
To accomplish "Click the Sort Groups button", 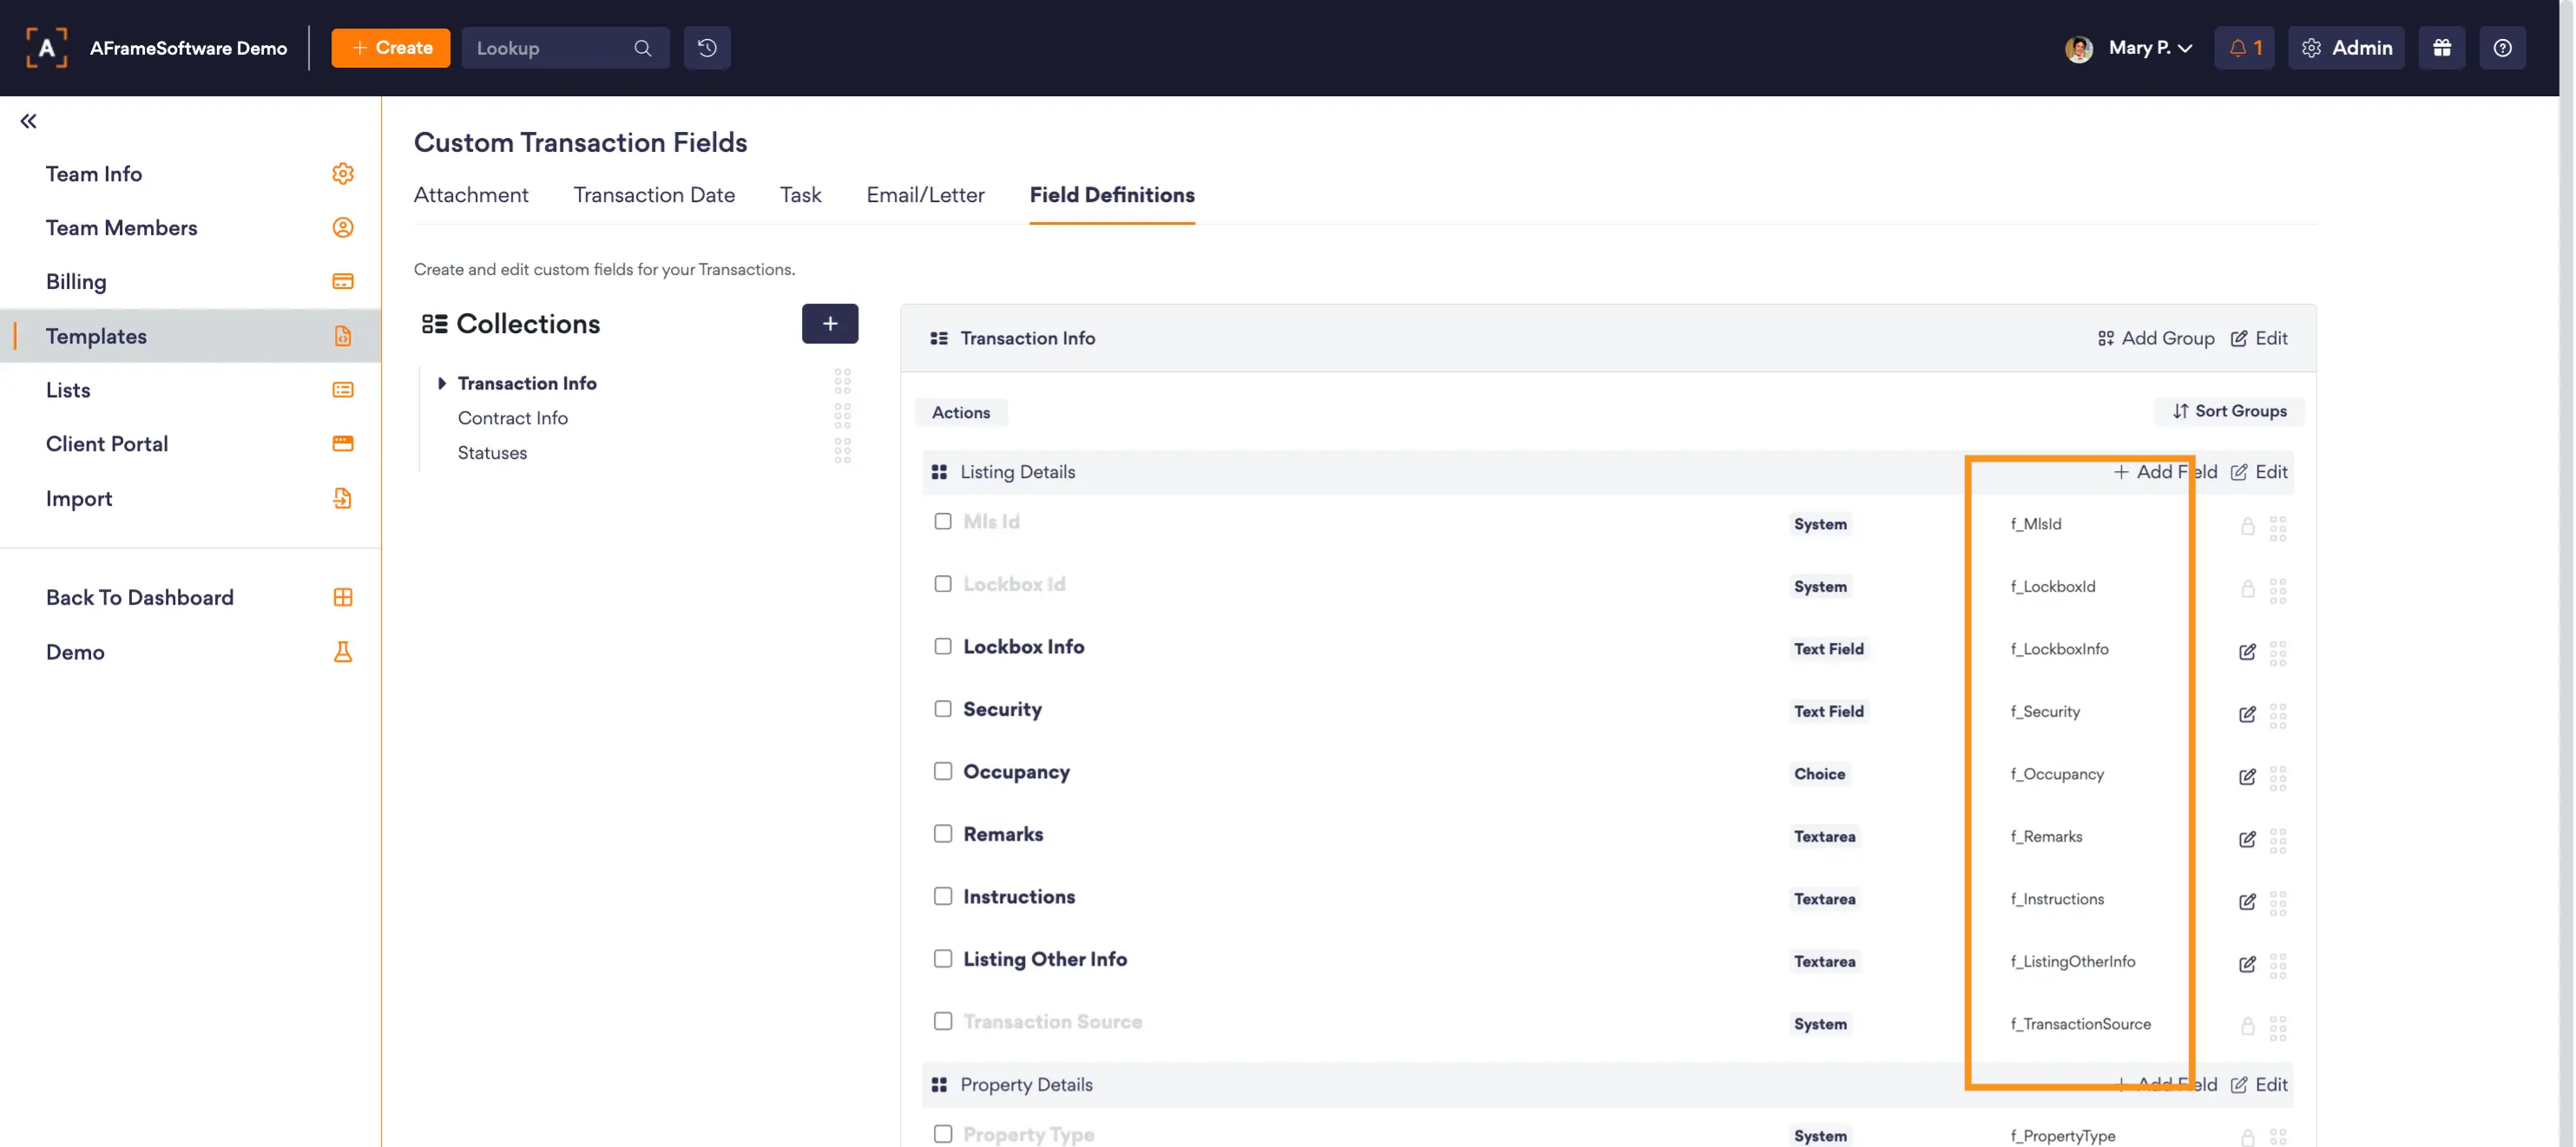I will (2228, 411).
